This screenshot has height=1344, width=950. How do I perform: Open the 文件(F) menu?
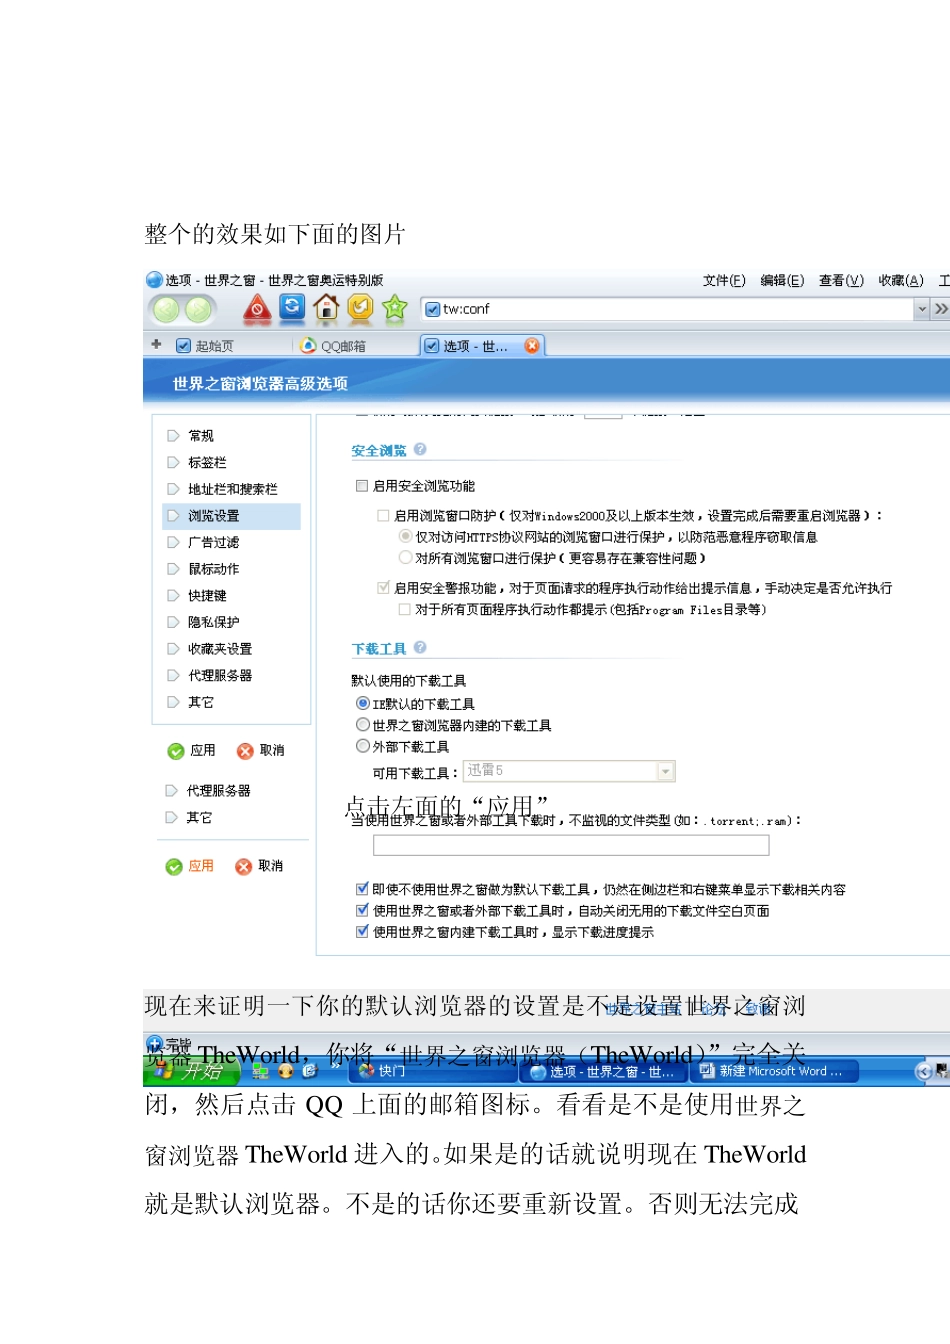(x=724, y=281)
